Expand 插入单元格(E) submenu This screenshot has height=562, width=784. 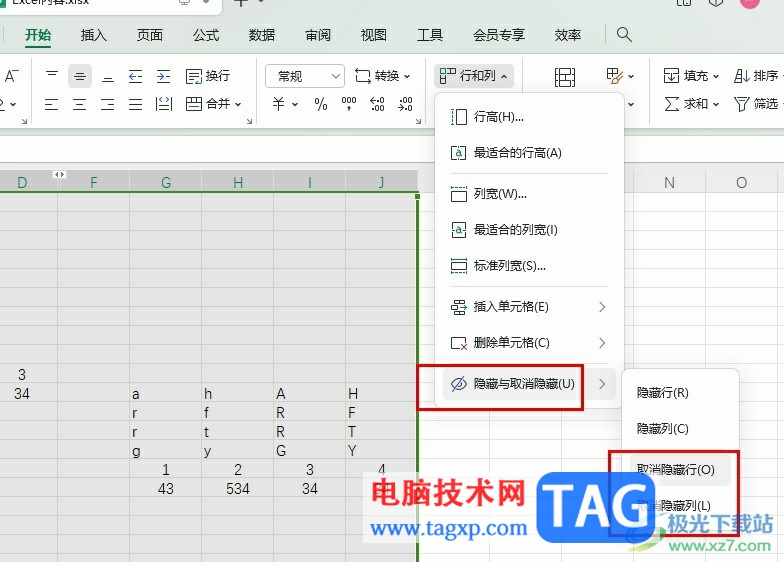point(530,306)
